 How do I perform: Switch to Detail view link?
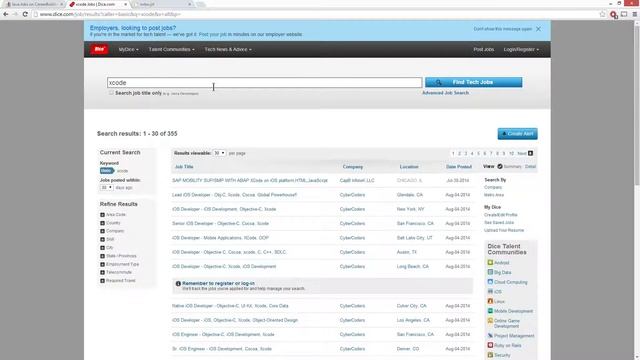(530, 167)
